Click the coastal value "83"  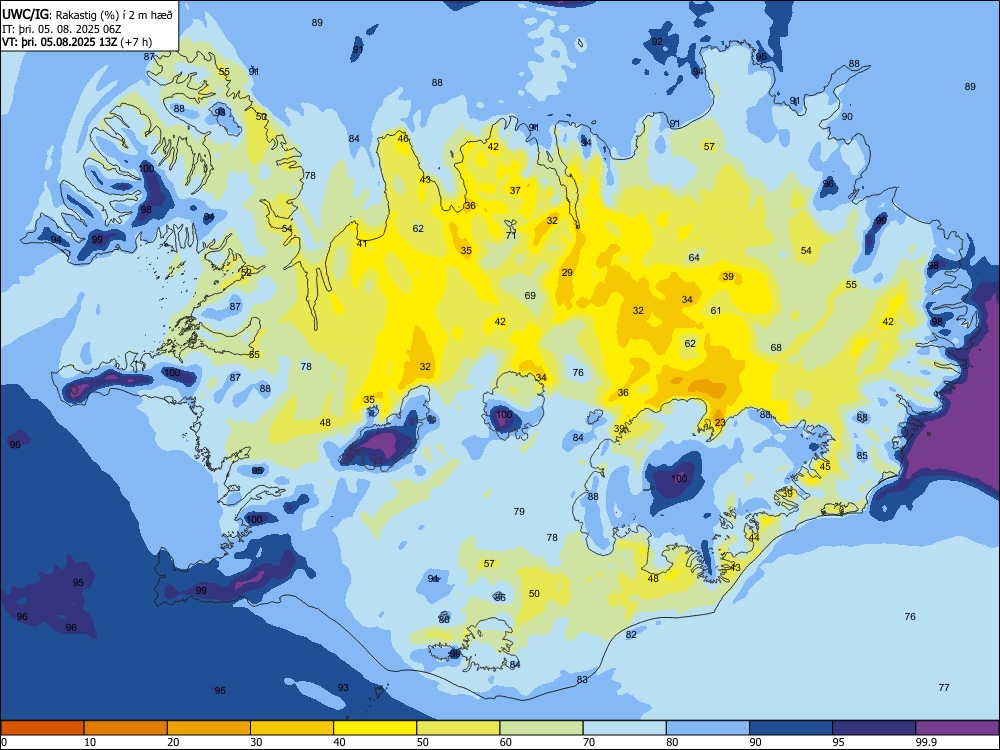tap(582, 680)
